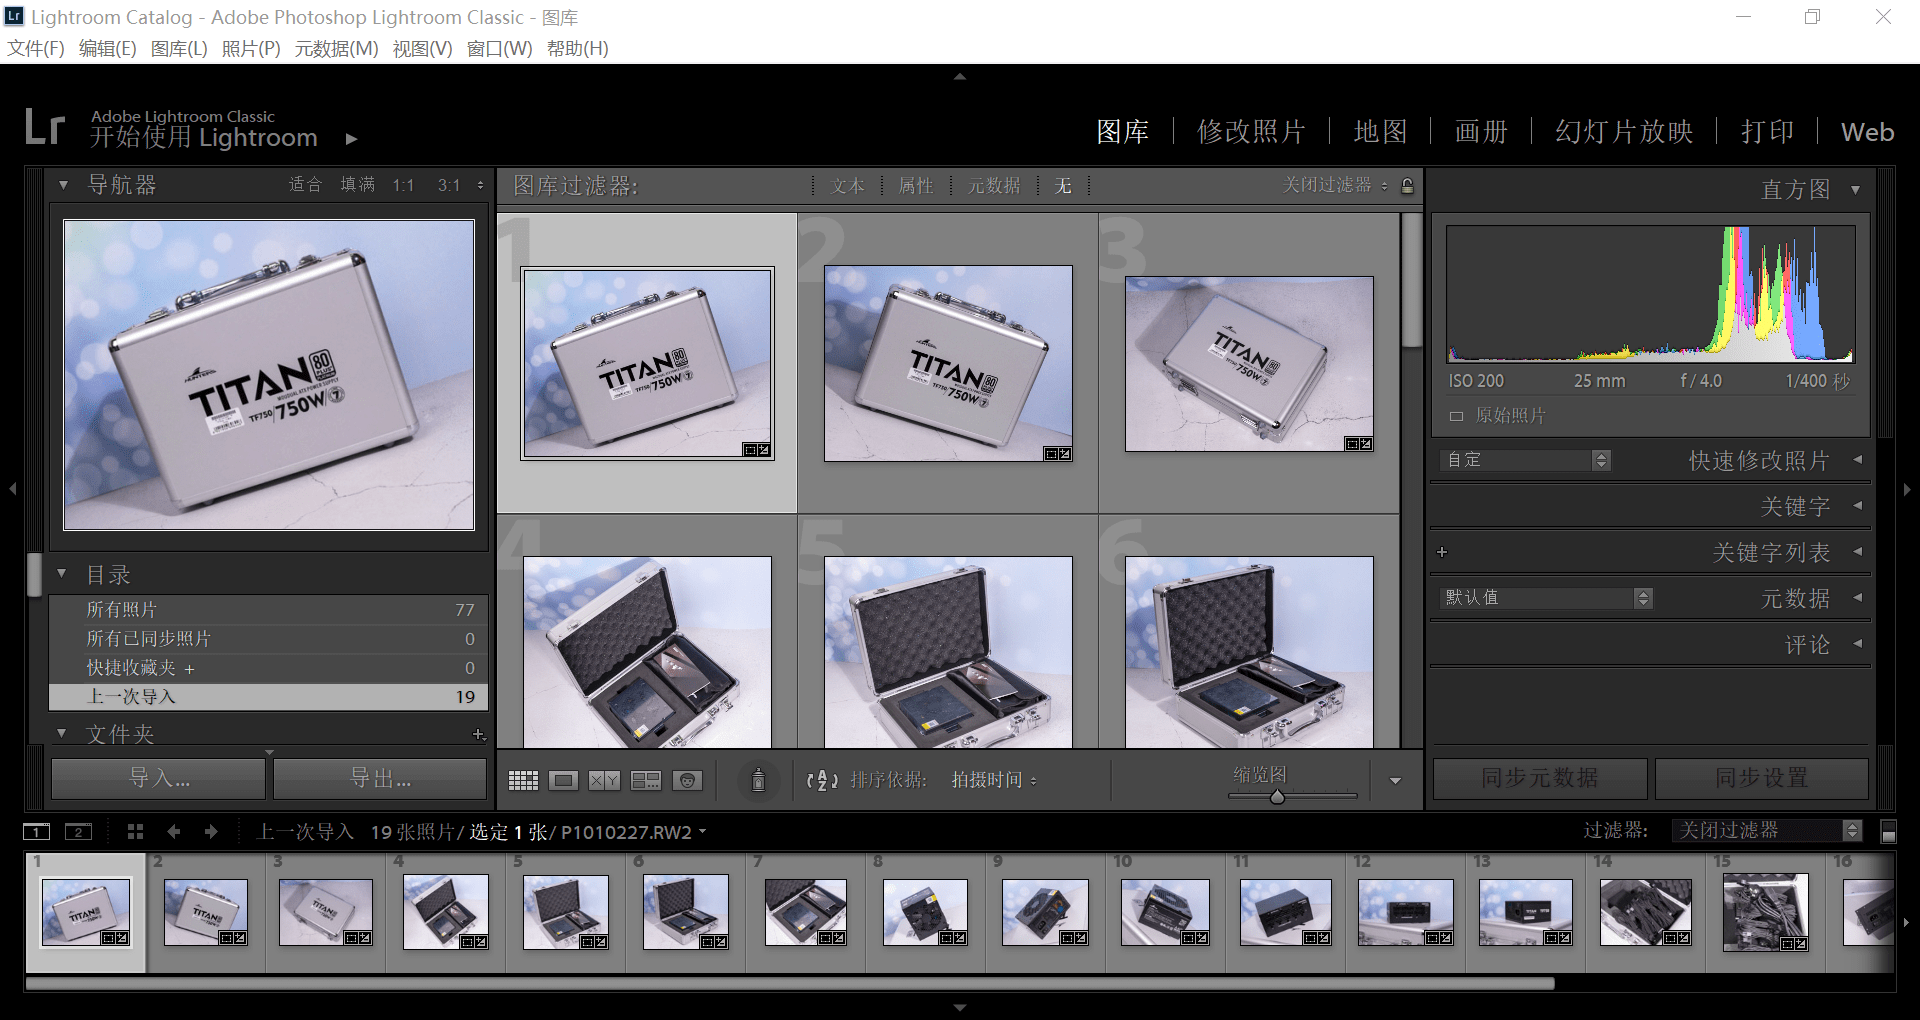This screenshot has width=1920, height=1020.
Task: Open Survey view in toolbar
Action: pos(646,780)
